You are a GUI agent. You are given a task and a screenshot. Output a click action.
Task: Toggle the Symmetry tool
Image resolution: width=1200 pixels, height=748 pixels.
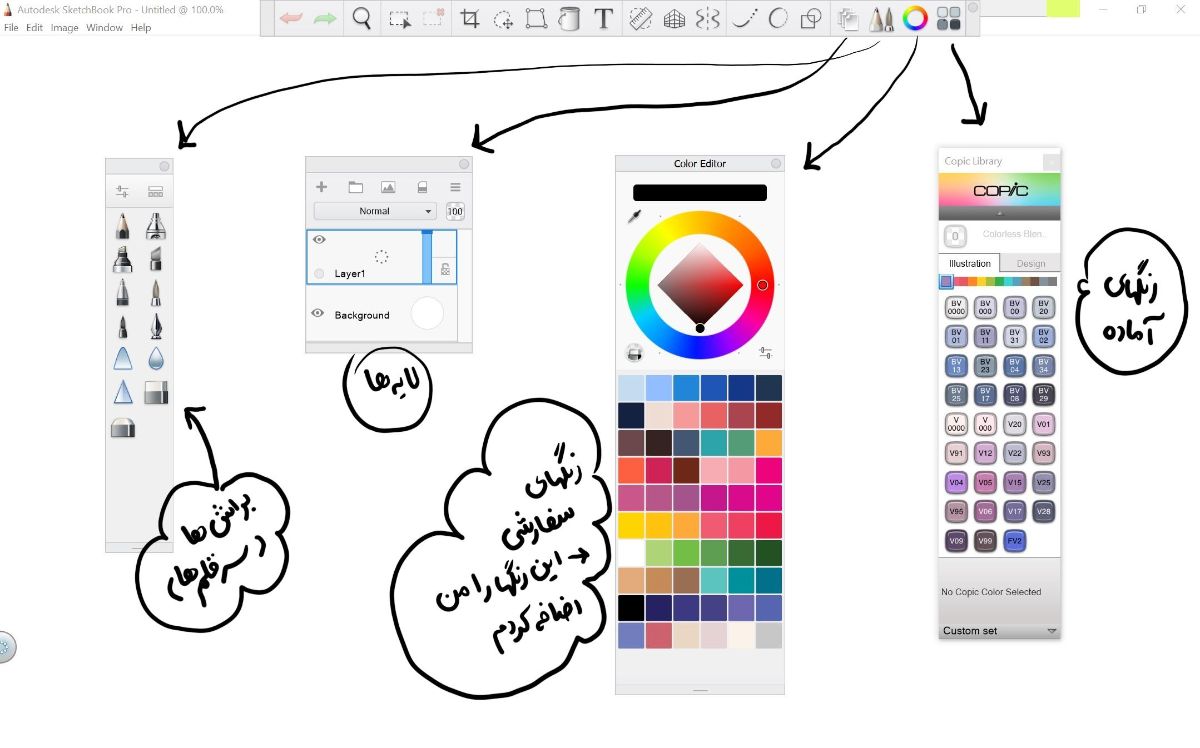pos(707,19)
